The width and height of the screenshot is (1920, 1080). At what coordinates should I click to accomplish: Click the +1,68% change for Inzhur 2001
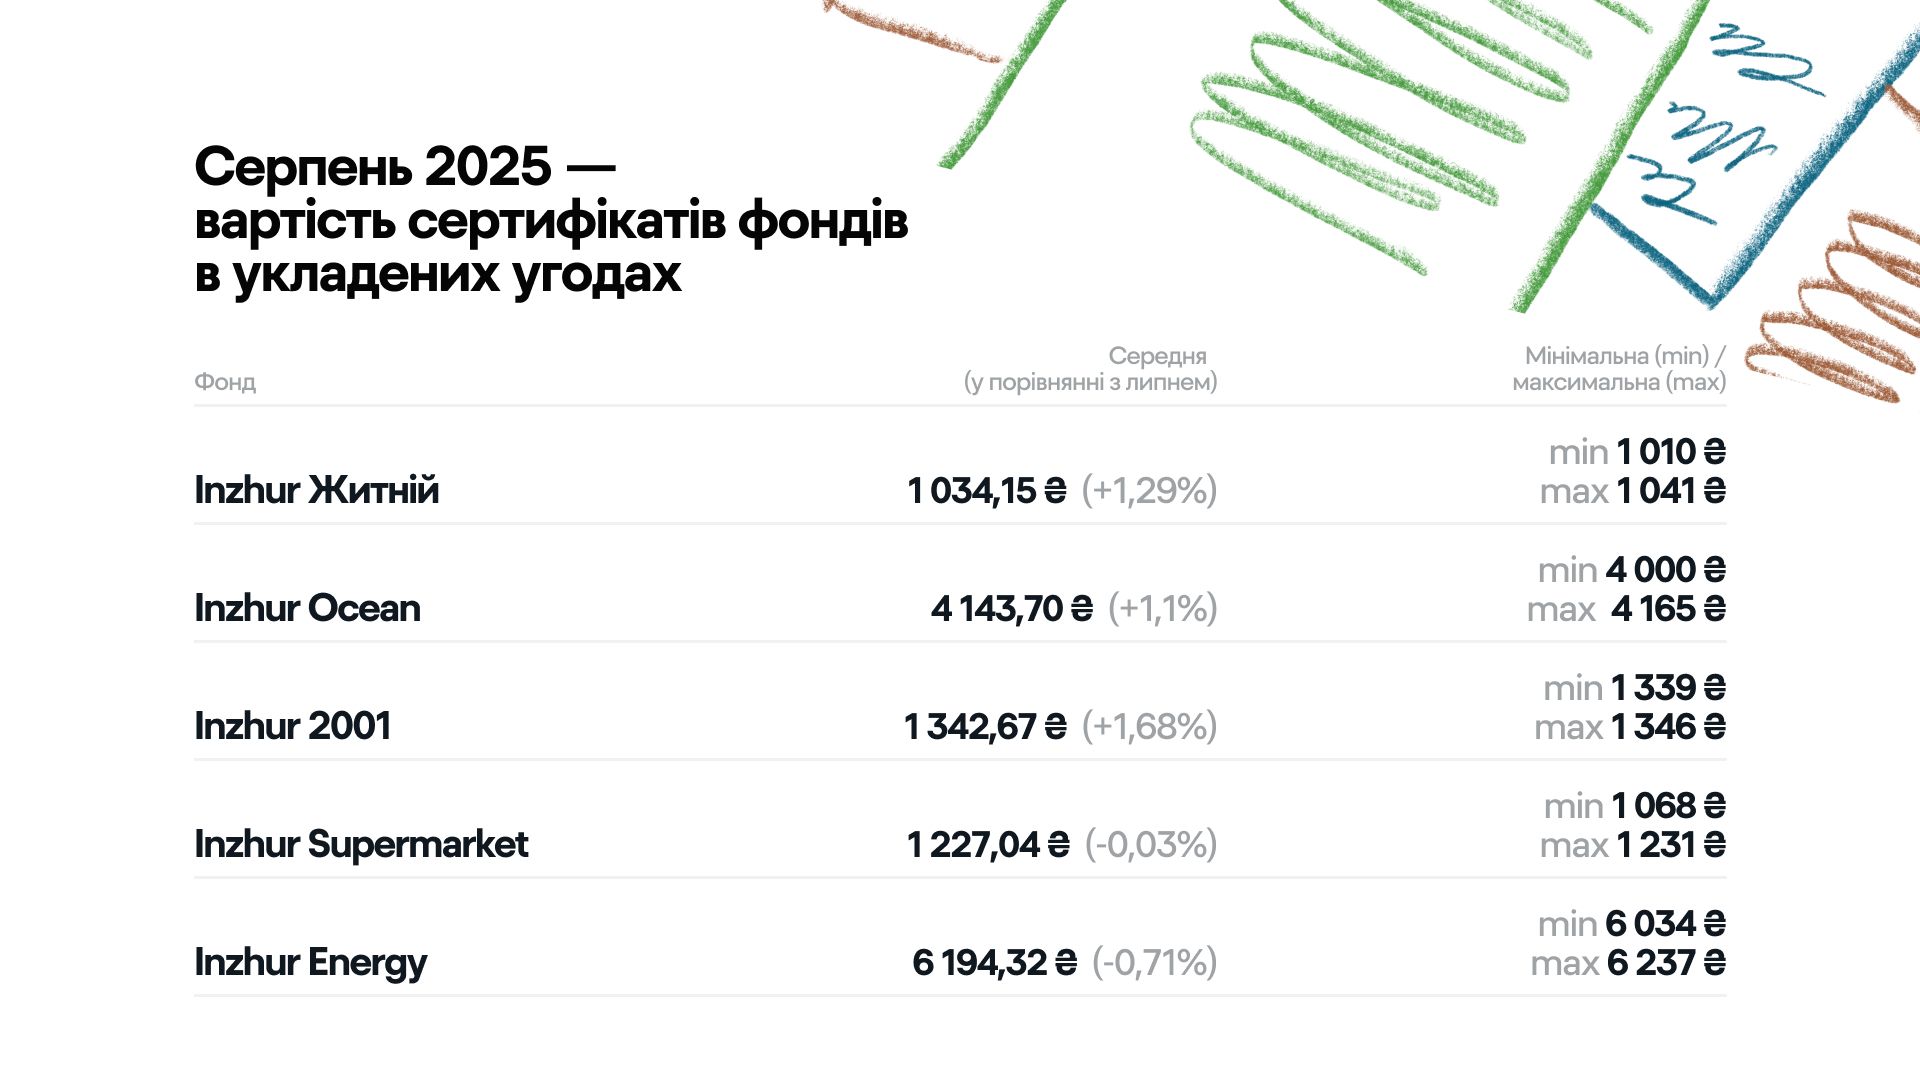click(1150, 727)
